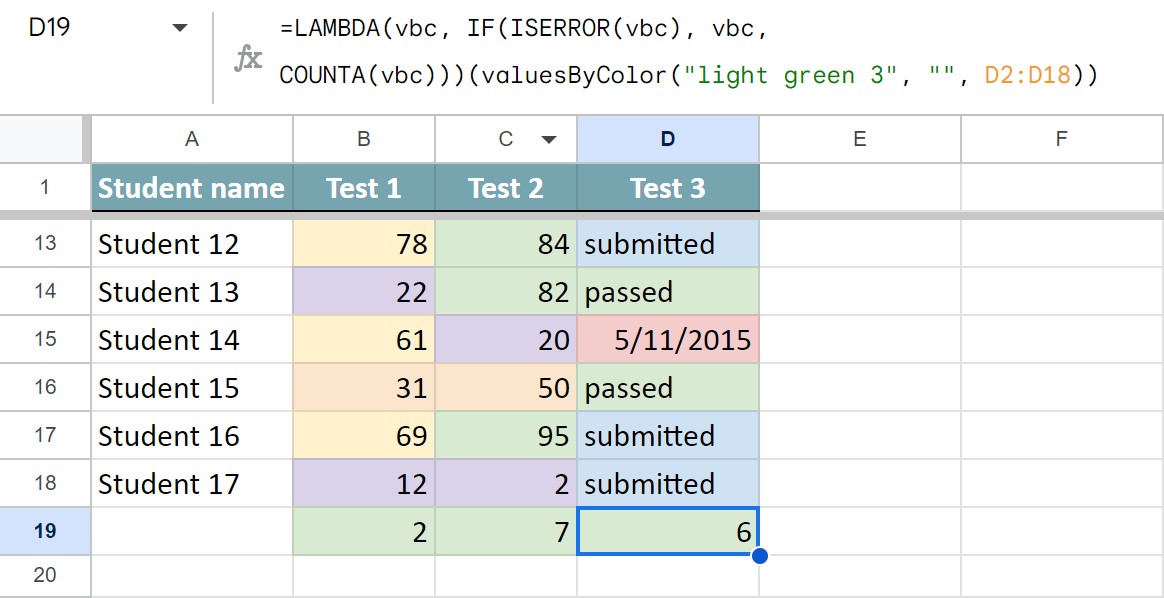Select the passed cell for Student 15

point(667,387)
